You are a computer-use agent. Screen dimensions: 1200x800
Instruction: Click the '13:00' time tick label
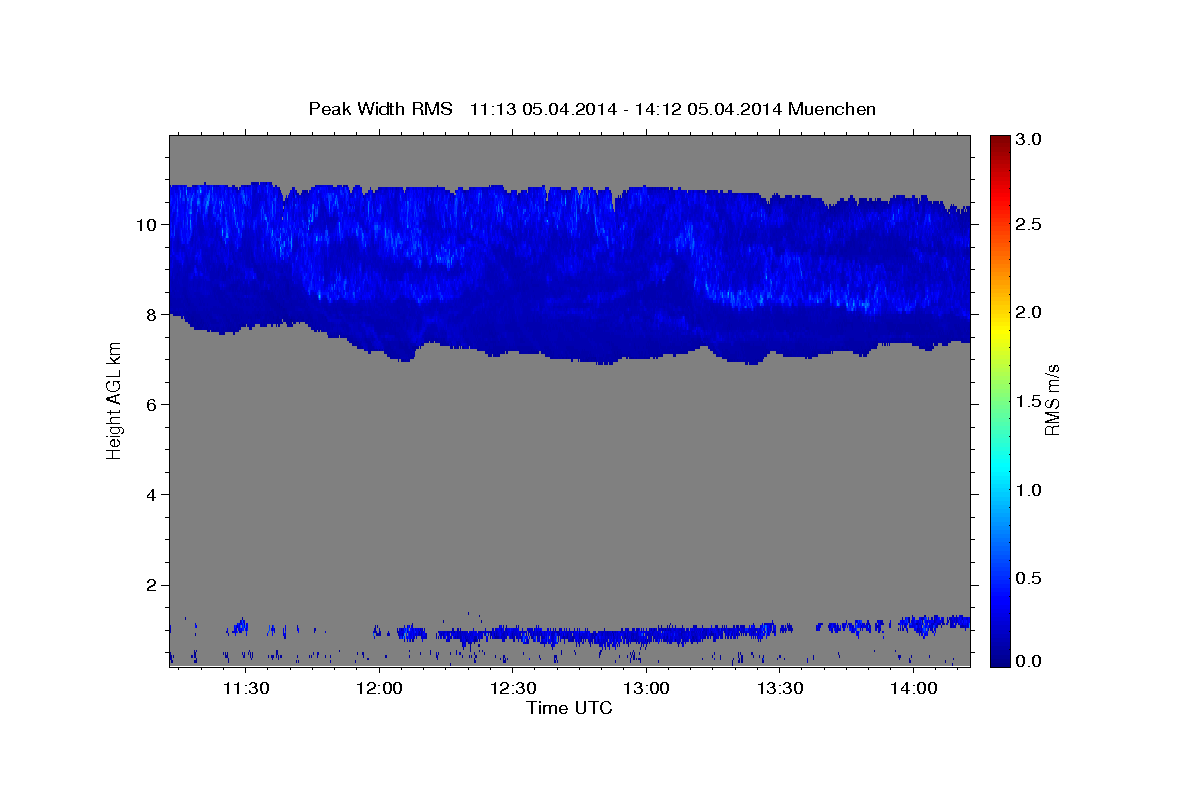click(x=647, y=688)
